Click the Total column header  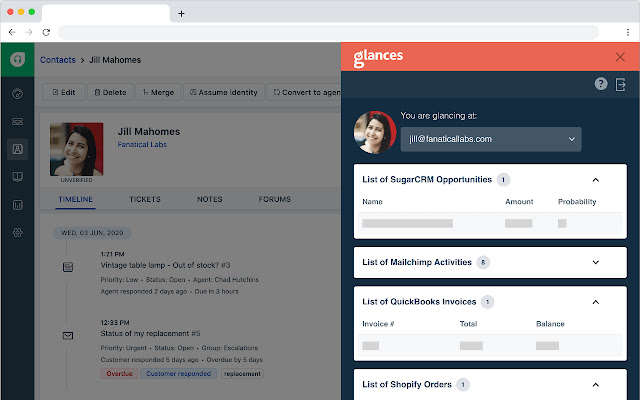(468, 324)
